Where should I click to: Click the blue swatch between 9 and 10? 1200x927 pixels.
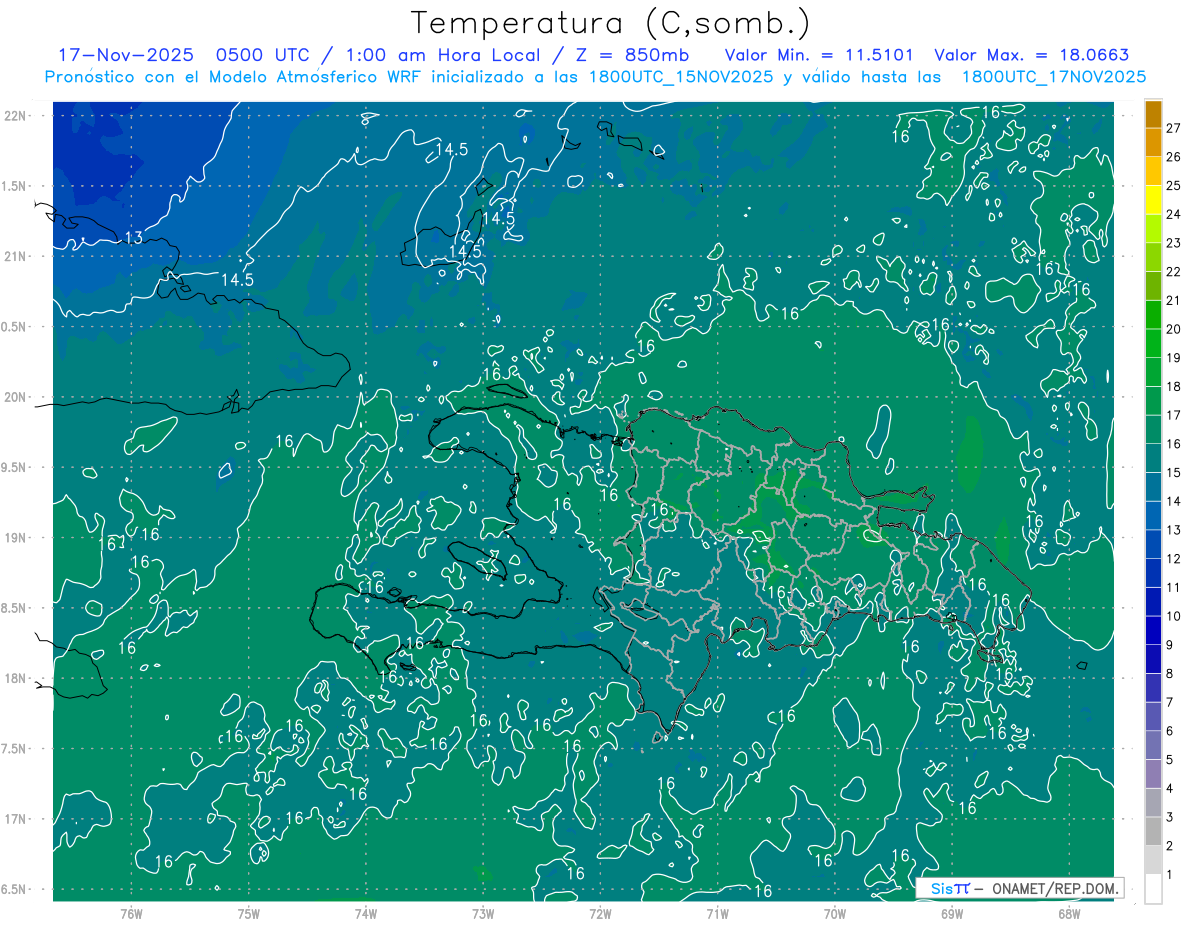pos(1153,631)
